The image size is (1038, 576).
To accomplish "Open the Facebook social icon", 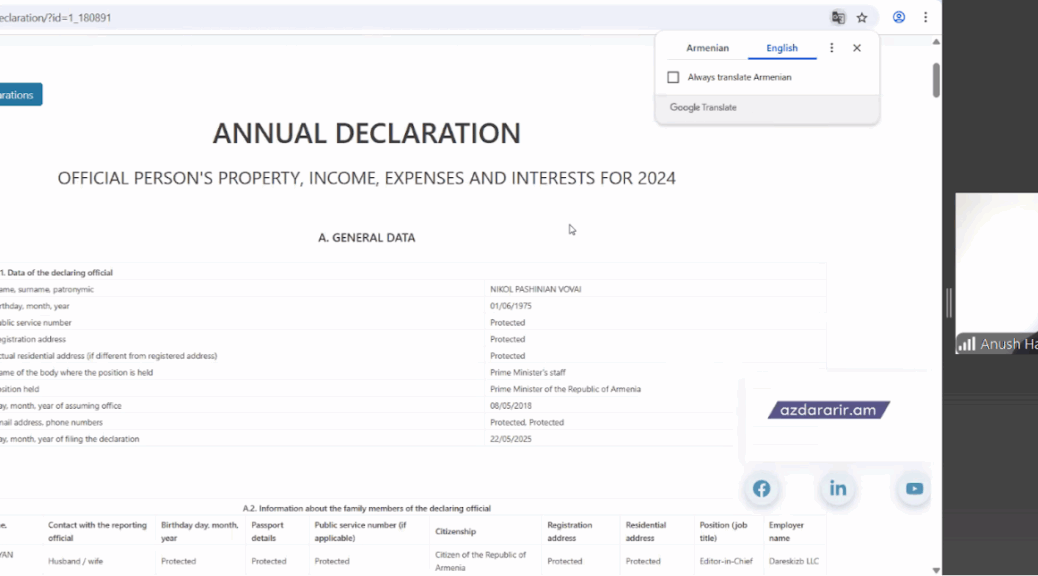I will 761,489.
